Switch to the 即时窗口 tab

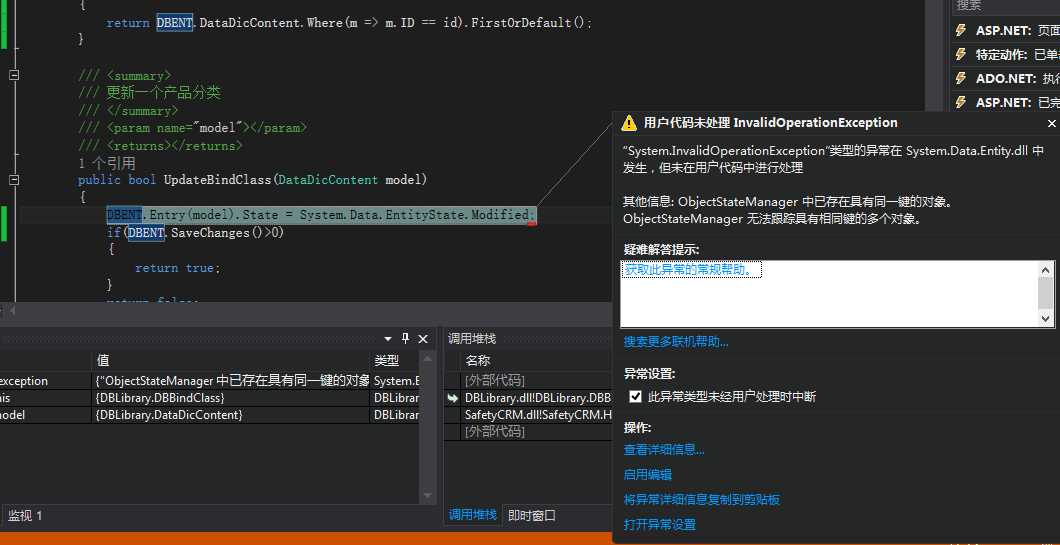532,515
